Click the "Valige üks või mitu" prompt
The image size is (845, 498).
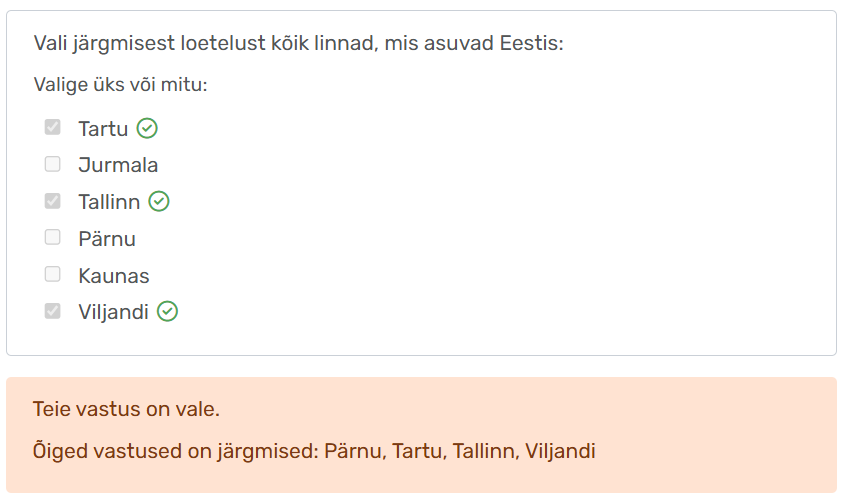click(x=120, y=85)
